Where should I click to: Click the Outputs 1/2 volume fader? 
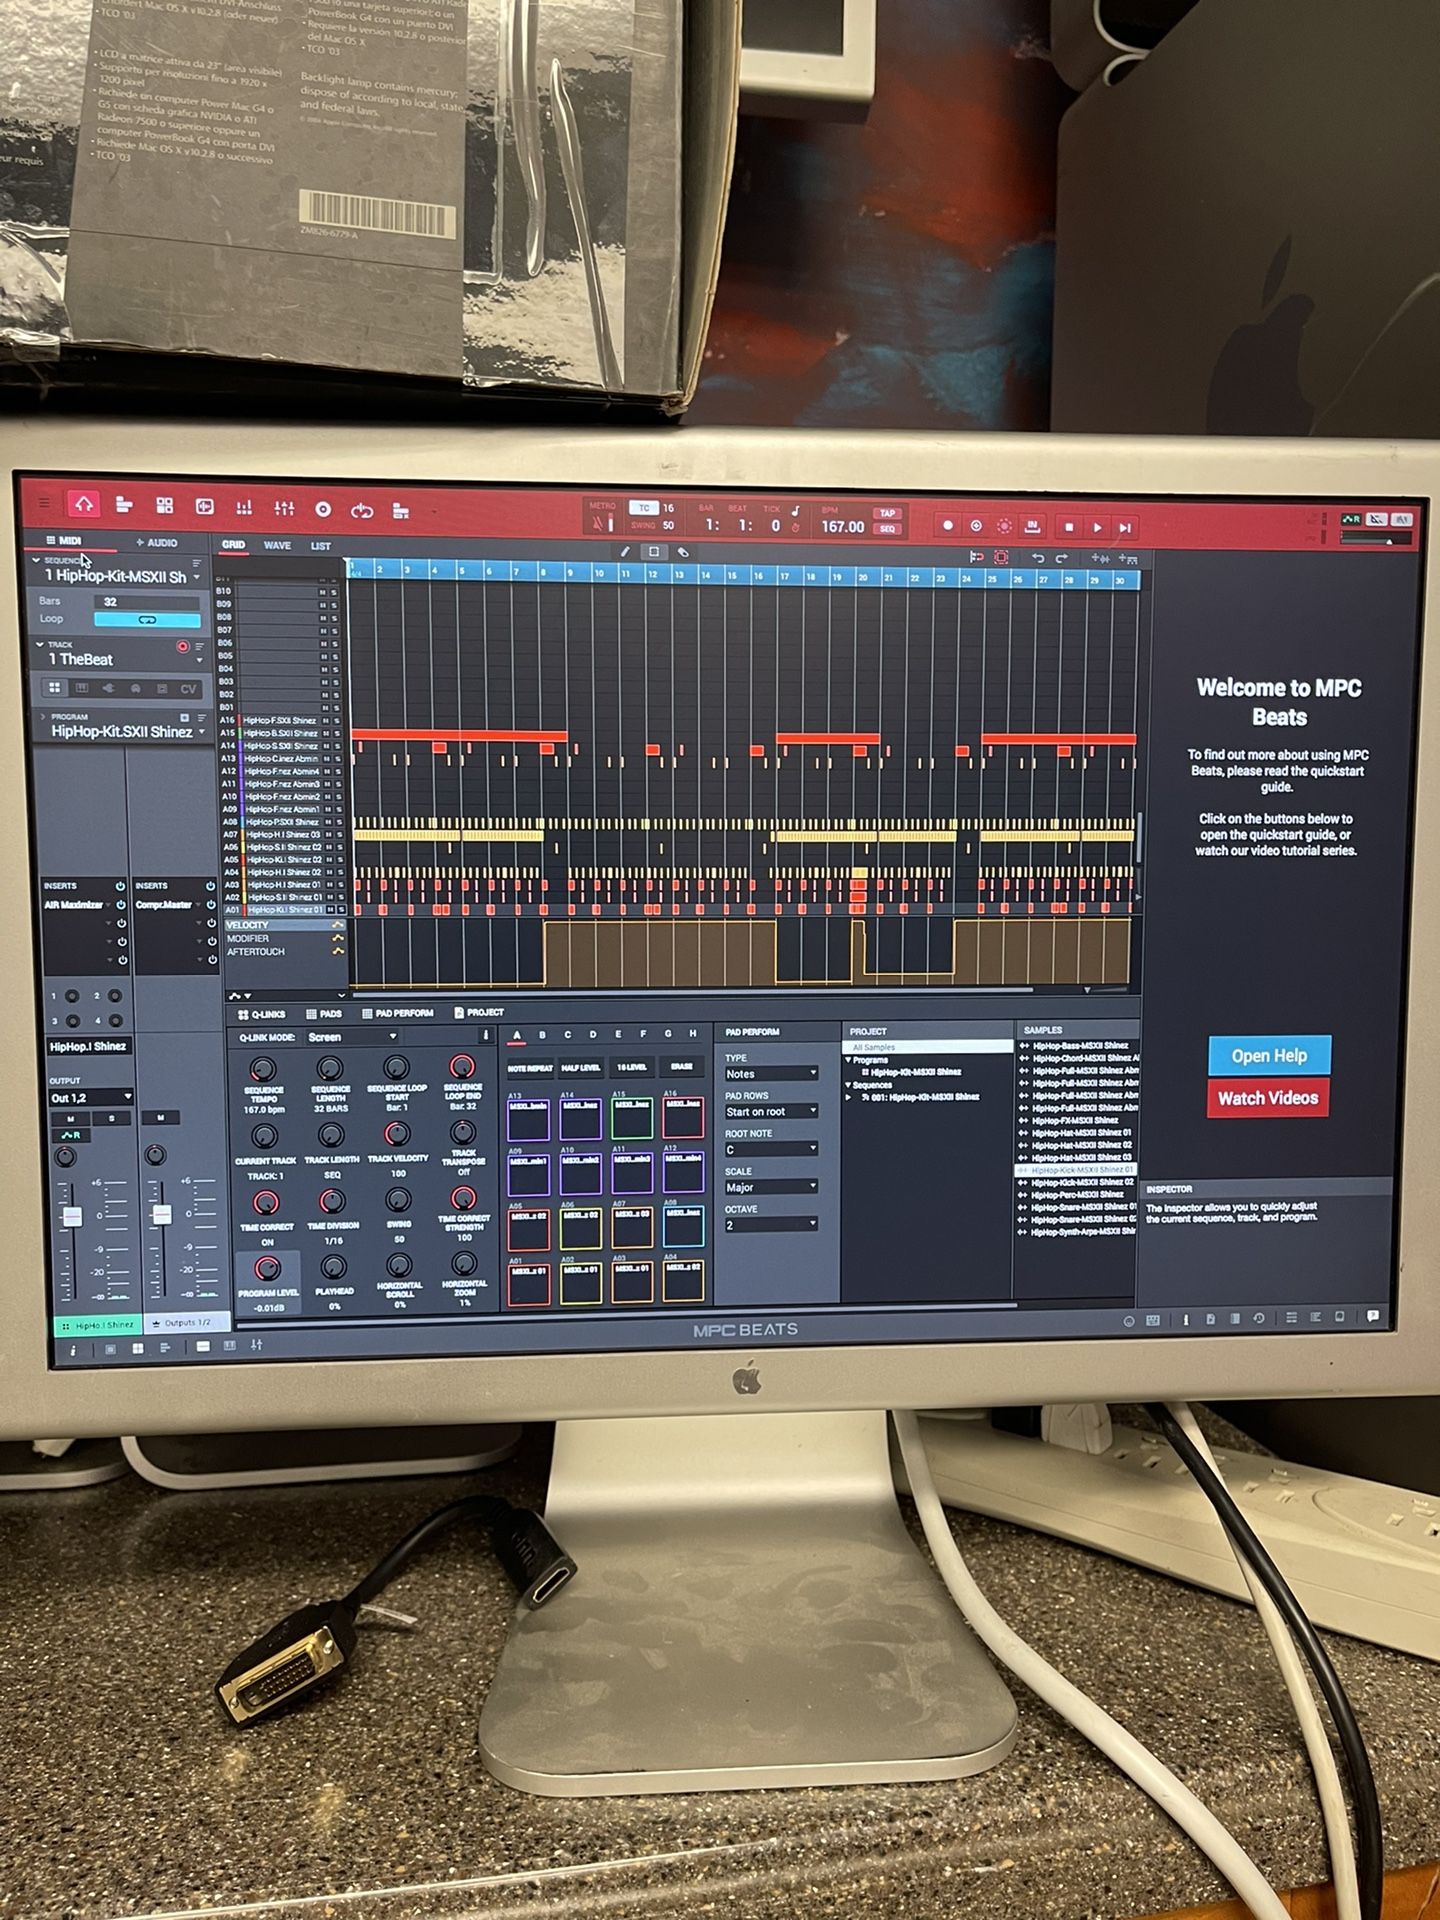162,1214
